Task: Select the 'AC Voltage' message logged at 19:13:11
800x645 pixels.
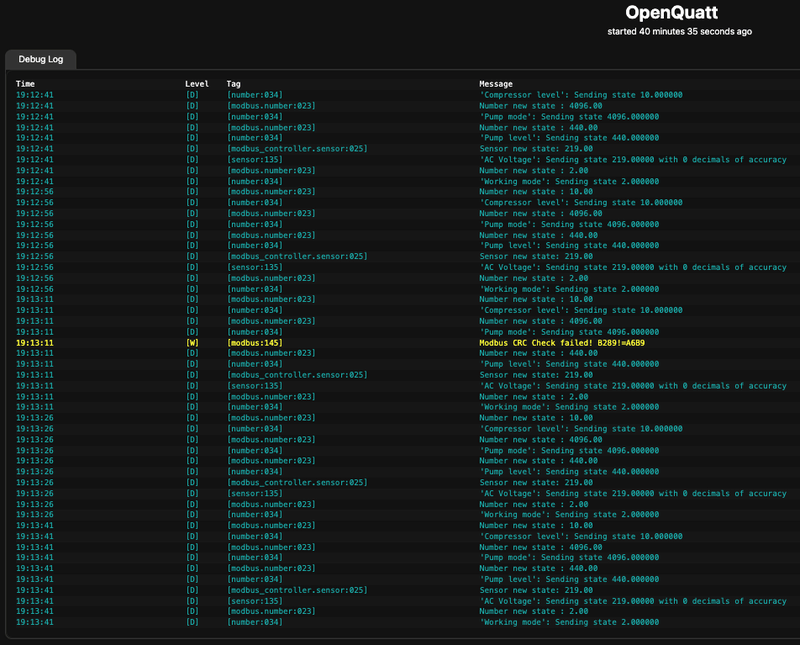Action: point(633,386)
